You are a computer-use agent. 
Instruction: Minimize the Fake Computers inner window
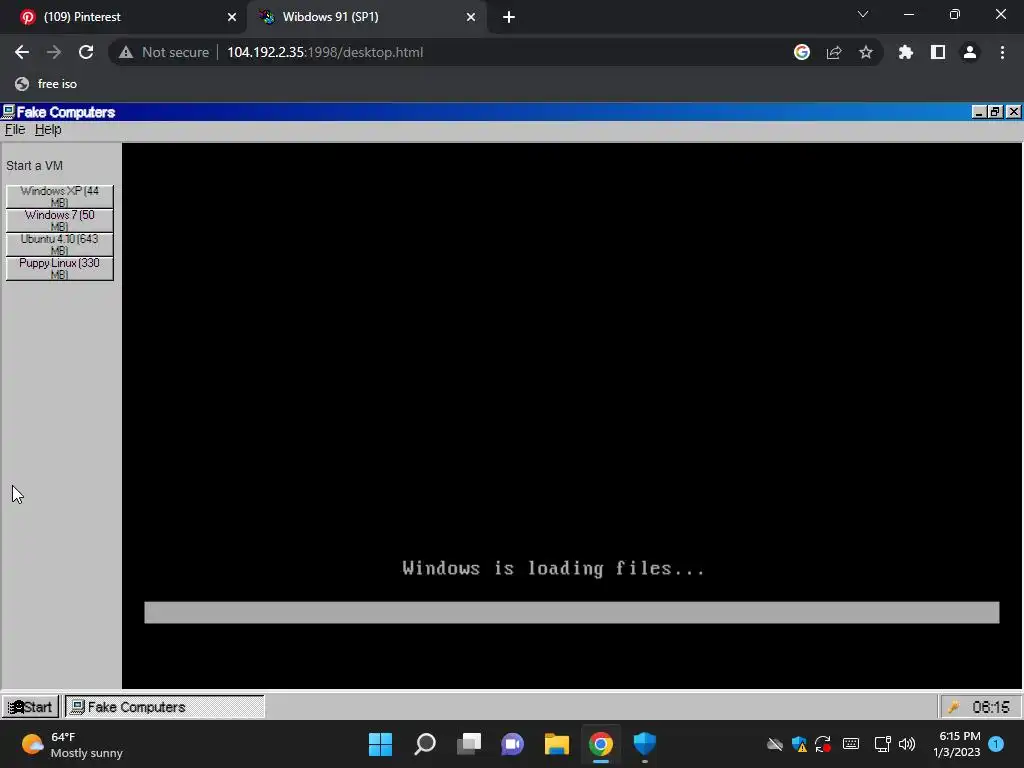[x=978, y=112]
